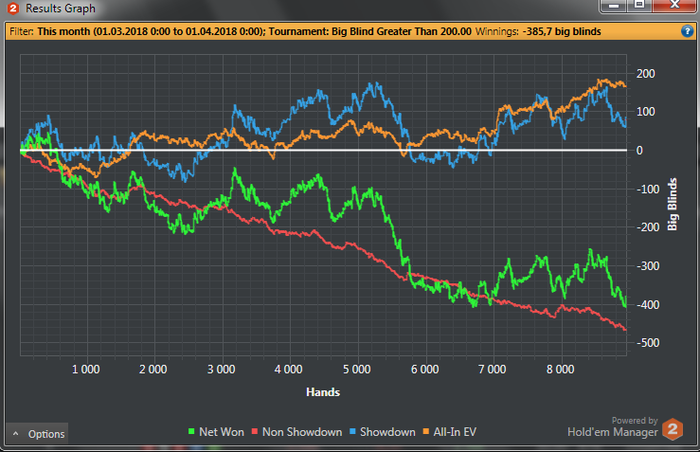Click the orange All-In EV legend swatch
Screen dimensions: 700x452
tap(426, 431)
